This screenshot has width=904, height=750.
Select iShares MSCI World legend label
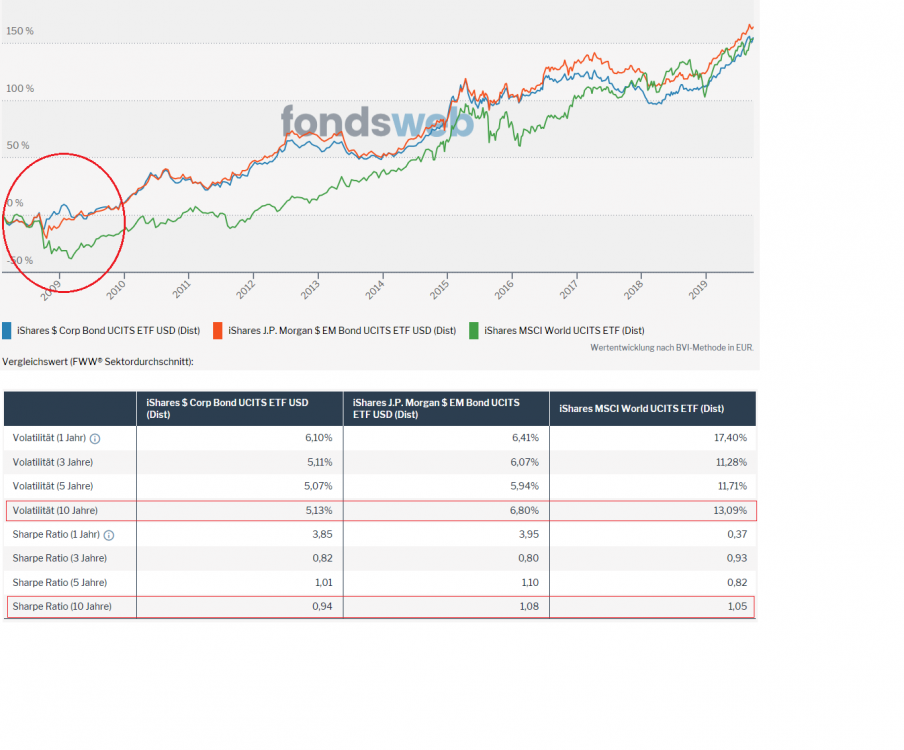click(564, 330)
